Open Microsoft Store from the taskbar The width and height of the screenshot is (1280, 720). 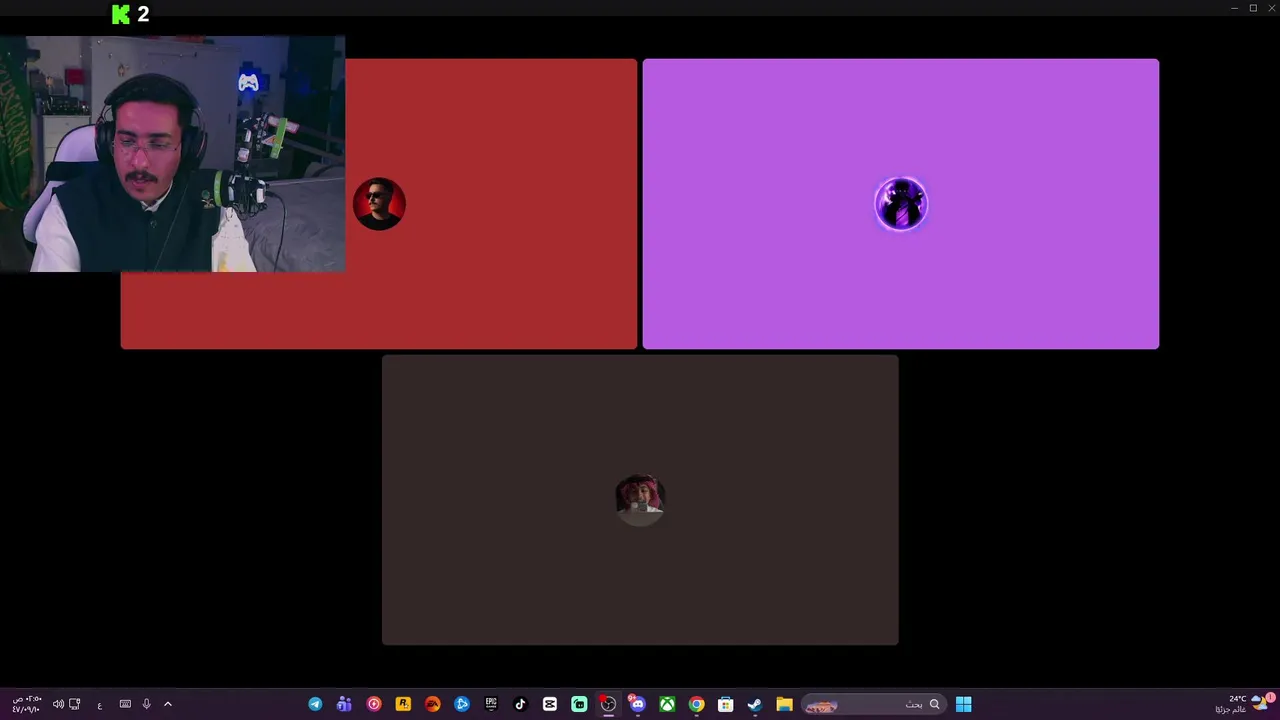[725, 704]
